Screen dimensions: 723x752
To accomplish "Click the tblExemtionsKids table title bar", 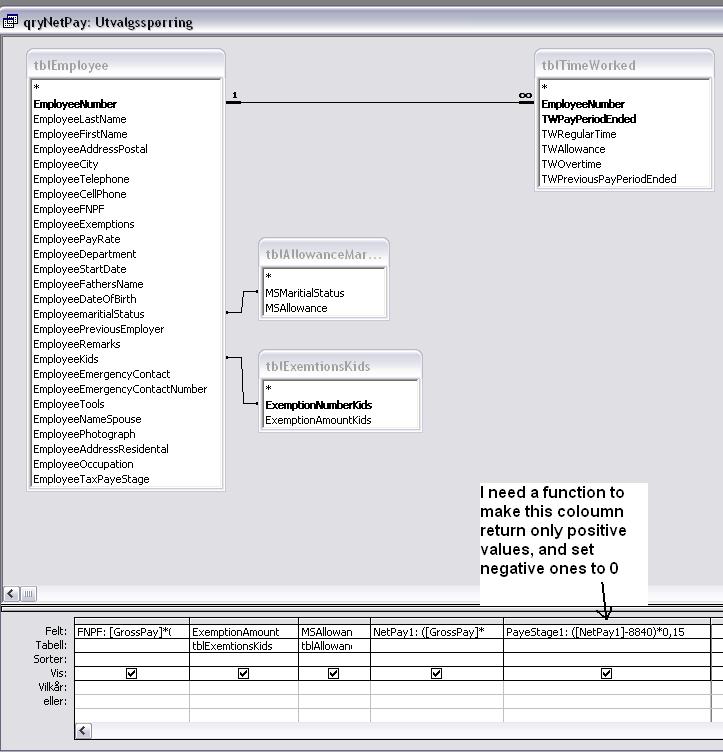I will [340, 366].
